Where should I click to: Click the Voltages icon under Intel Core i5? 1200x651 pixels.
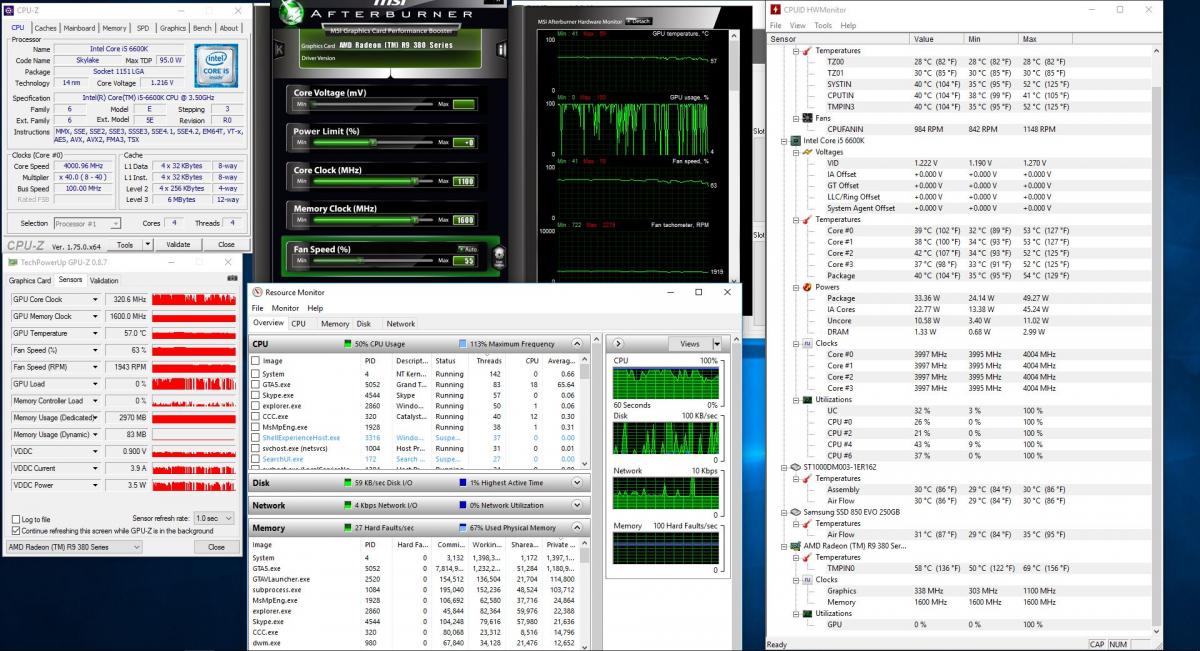(807, 152)
